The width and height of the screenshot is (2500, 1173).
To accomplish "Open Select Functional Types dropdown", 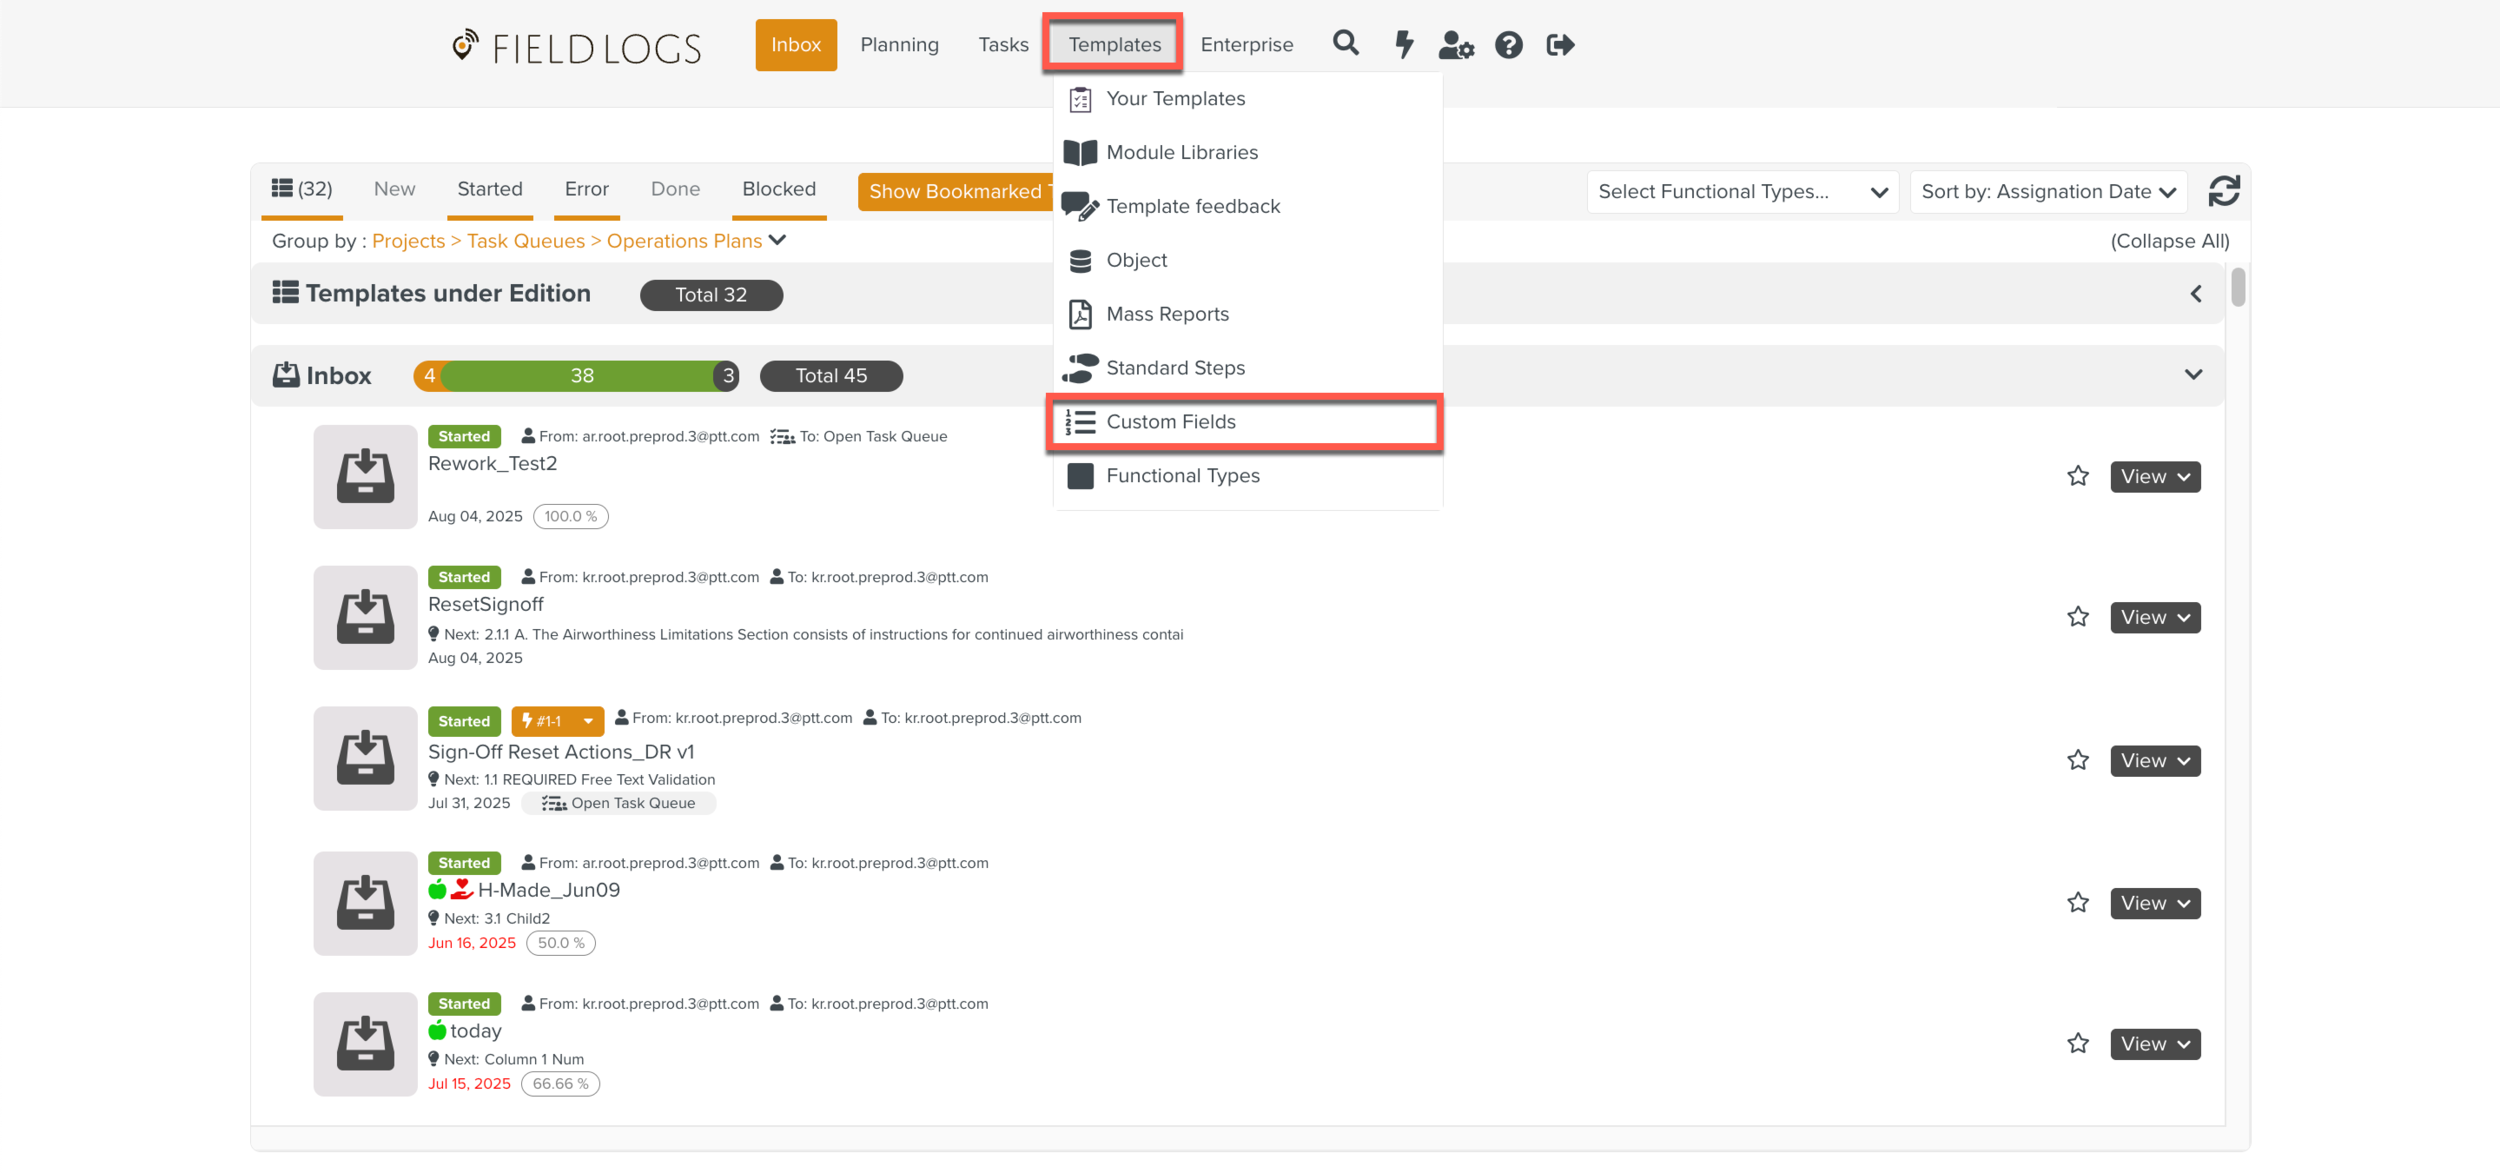I will (x=1742, y=192).
